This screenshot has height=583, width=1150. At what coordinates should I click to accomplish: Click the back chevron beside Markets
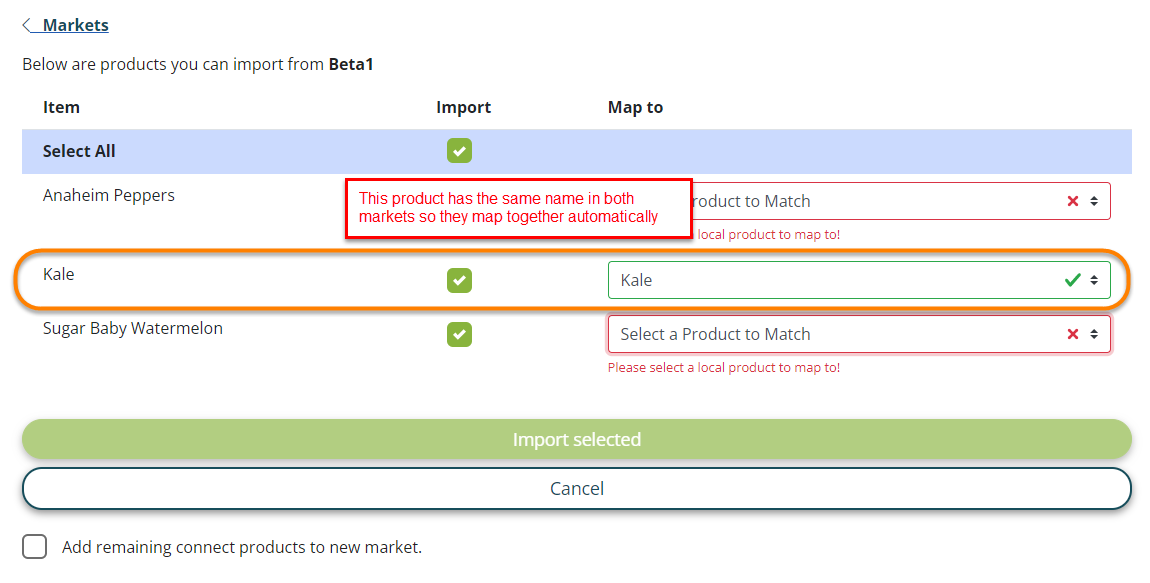tap(27, 25)
